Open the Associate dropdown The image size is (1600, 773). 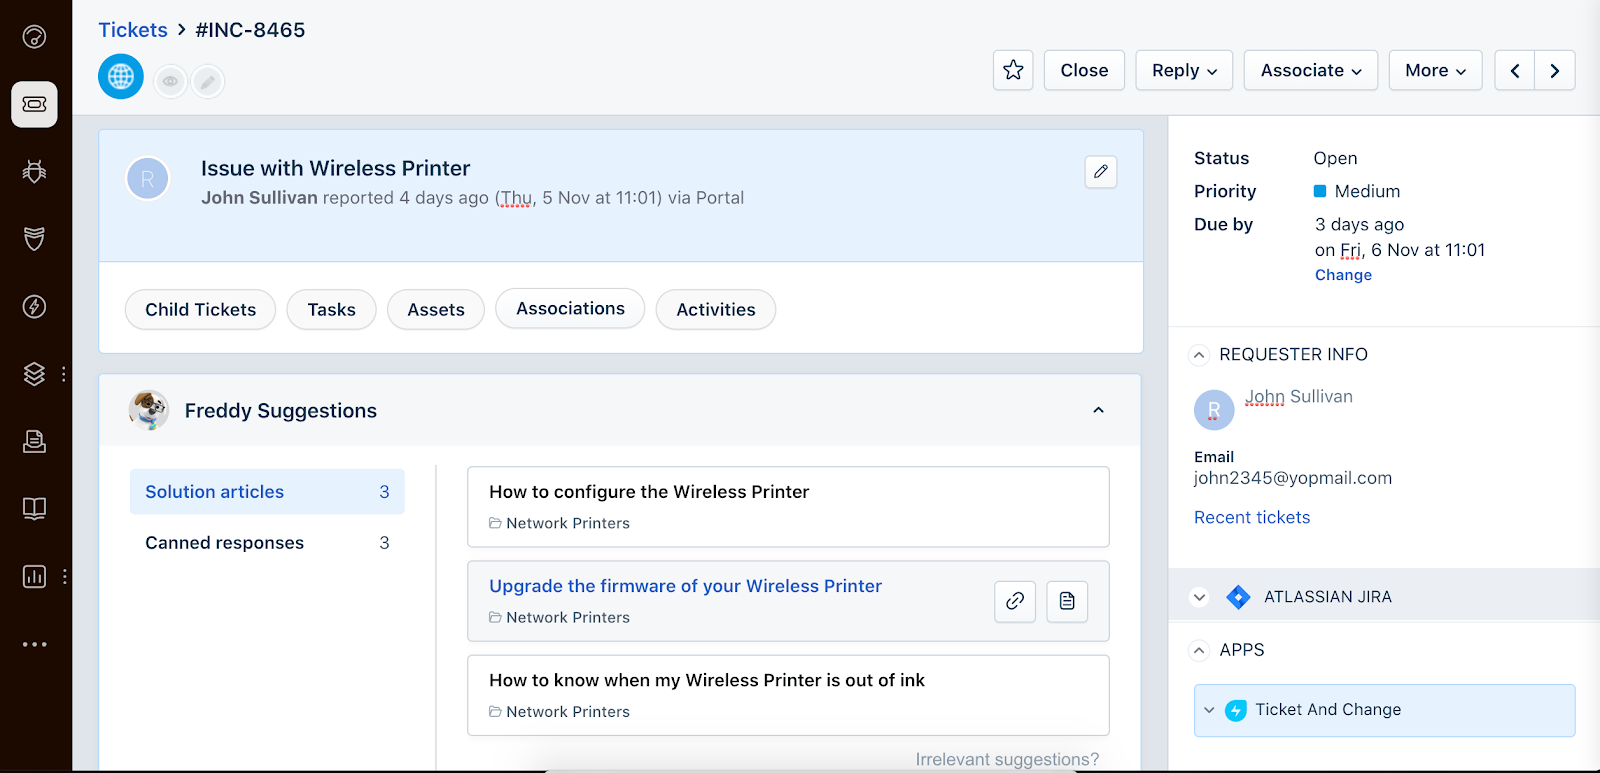1311,70
